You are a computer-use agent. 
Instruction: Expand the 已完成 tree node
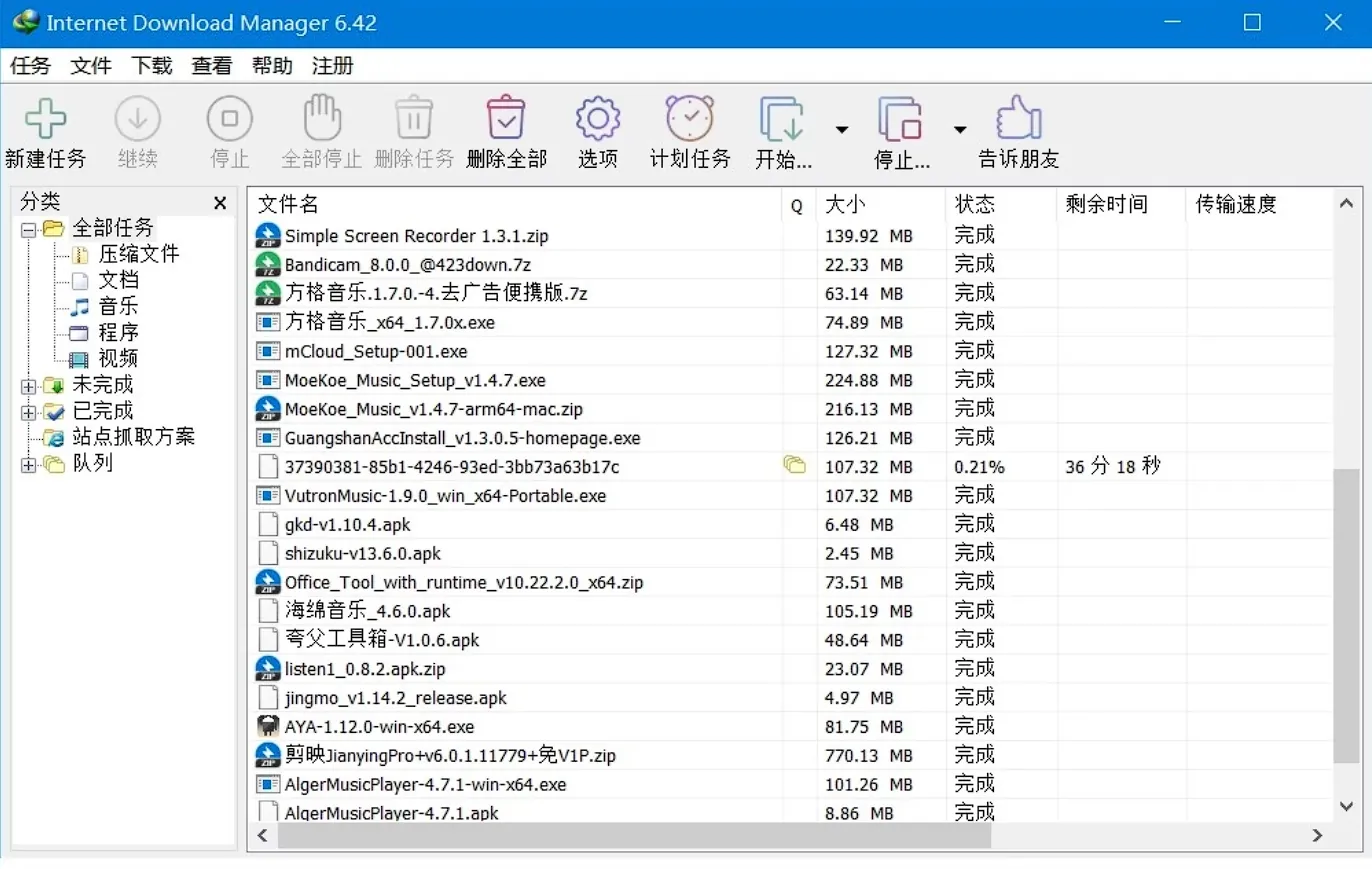point(27,411)
